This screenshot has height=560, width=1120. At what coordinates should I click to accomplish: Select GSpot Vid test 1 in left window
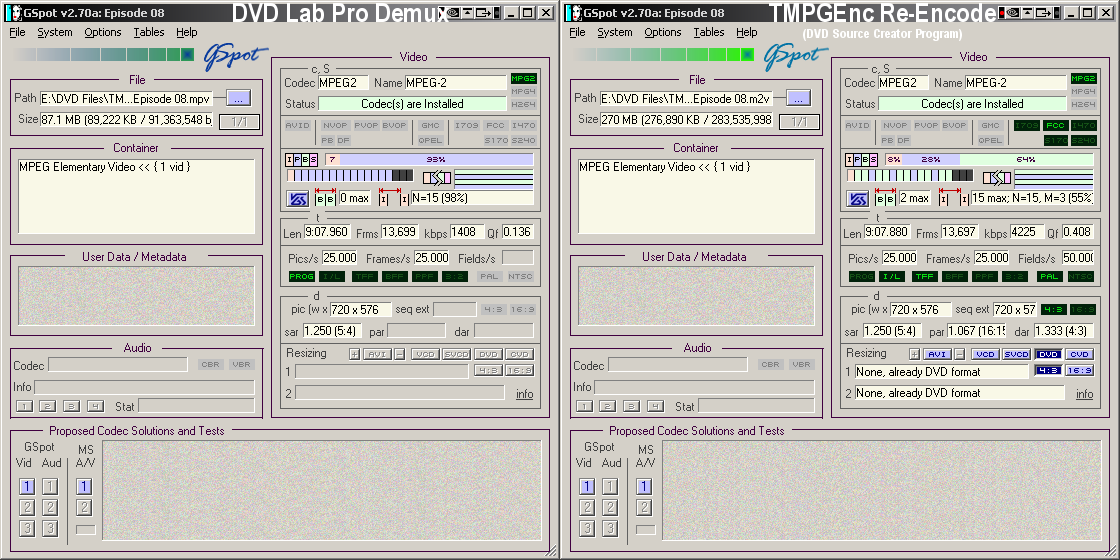click(26, 487)
